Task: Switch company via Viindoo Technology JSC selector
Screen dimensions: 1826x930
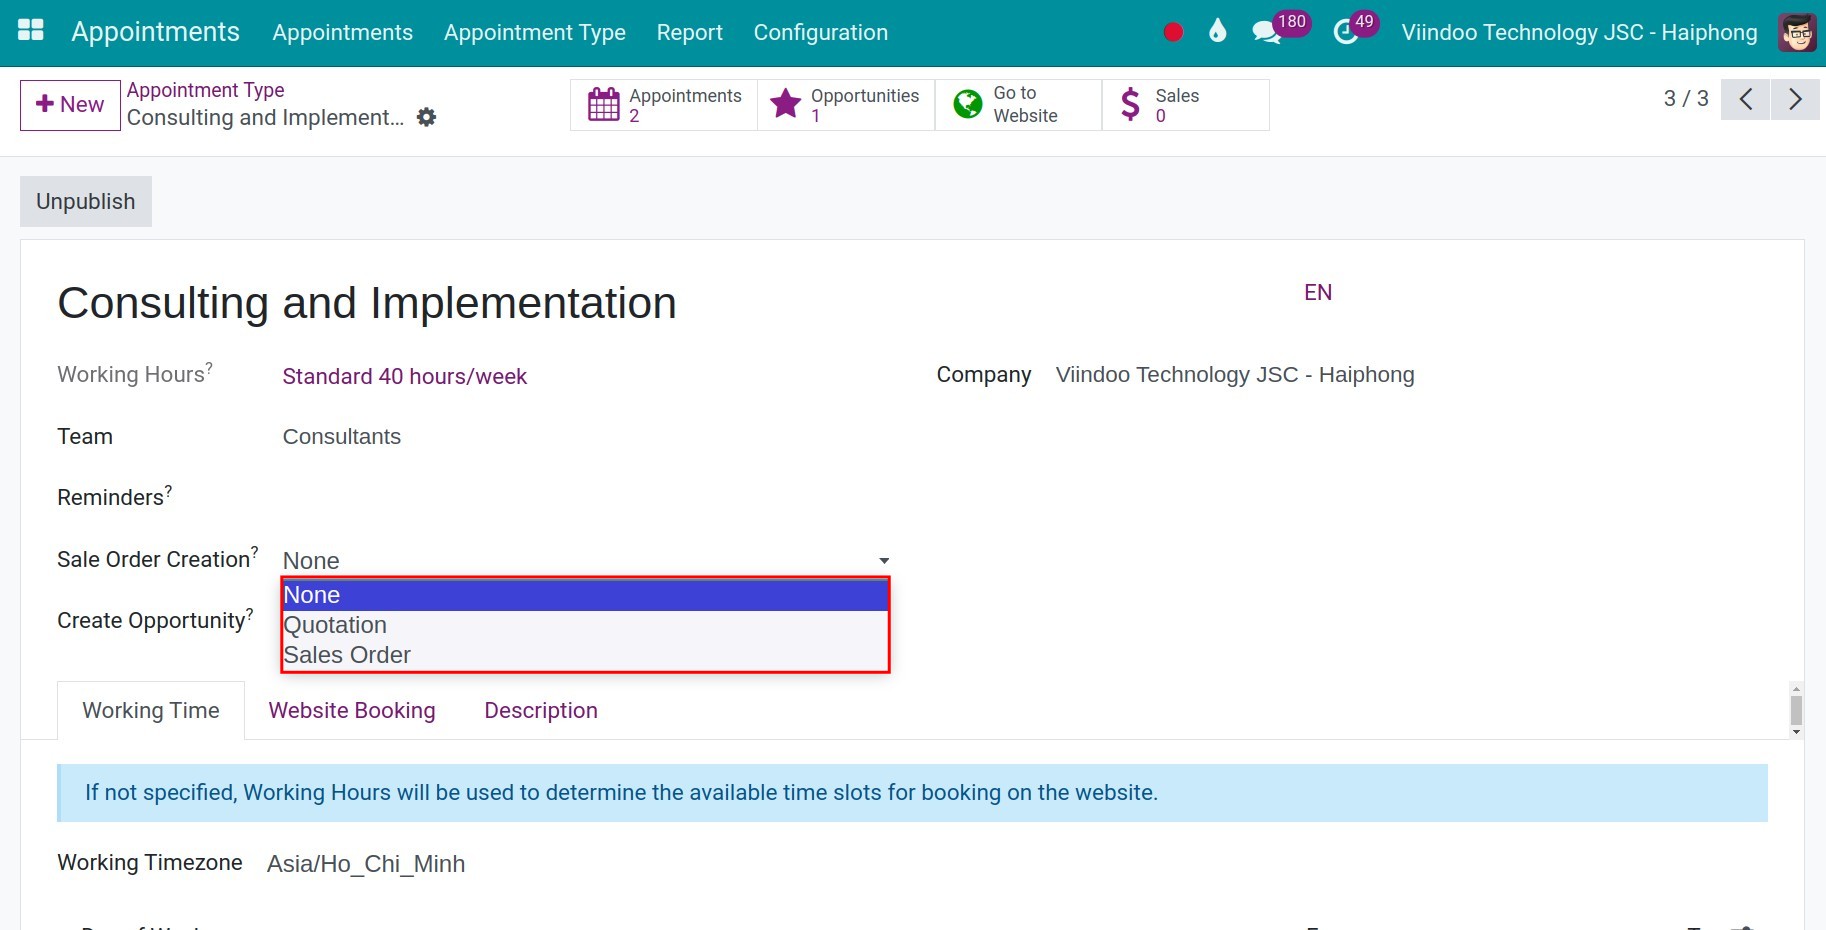Action: 1579,32
